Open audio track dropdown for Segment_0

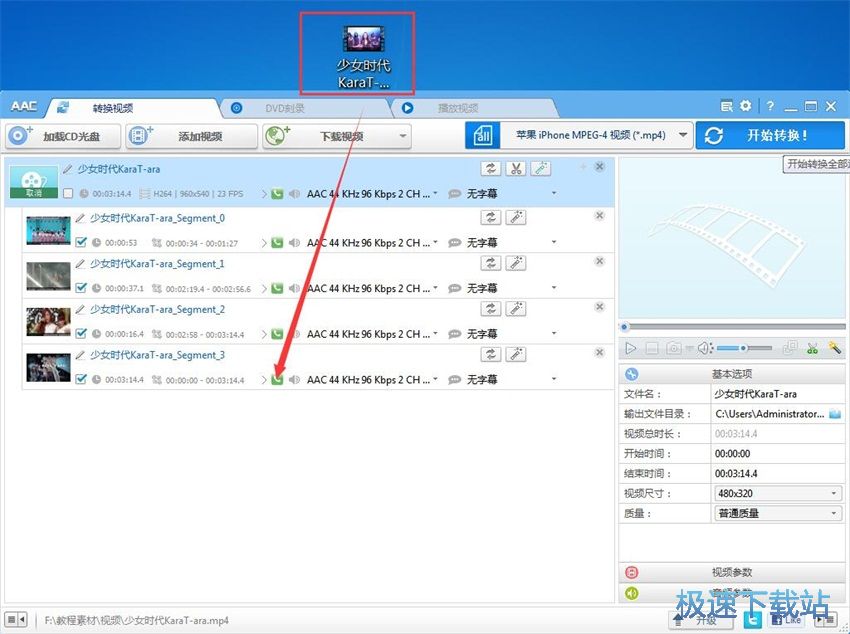(435, 242)
